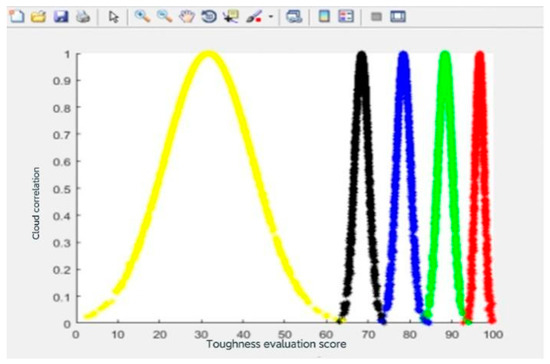Toggle the Pan hand tool
This screenshot has width=550, height=364.
(x=187, y=16)
